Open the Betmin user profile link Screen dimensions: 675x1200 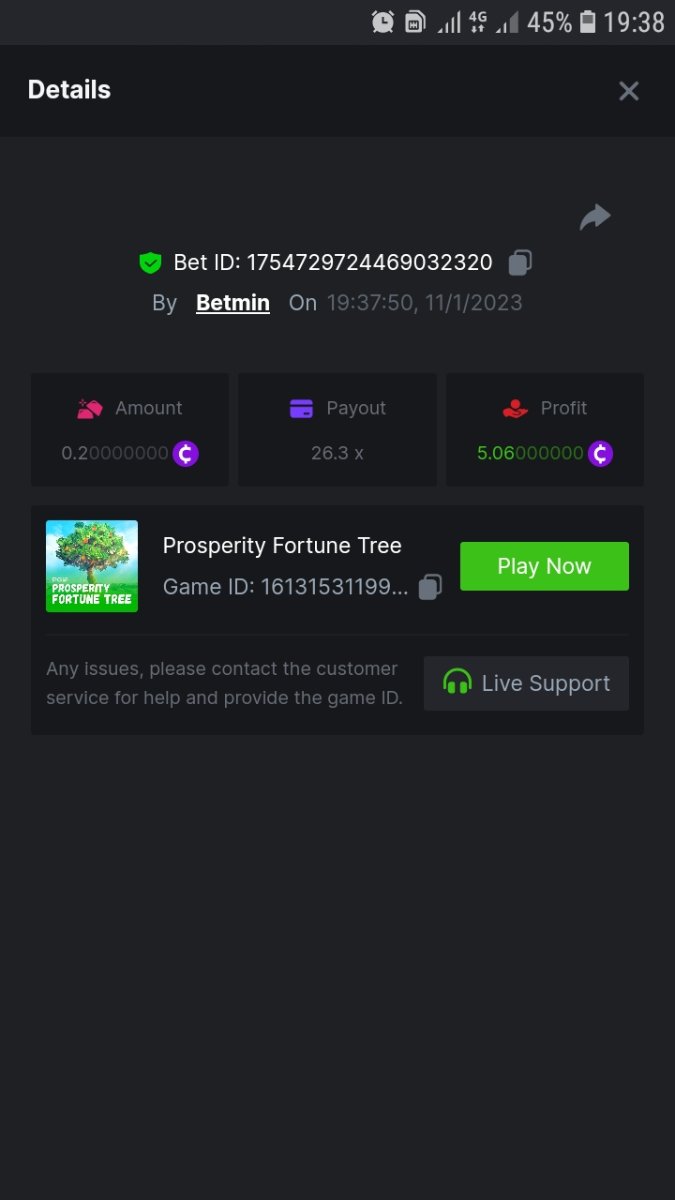[233, 303]
